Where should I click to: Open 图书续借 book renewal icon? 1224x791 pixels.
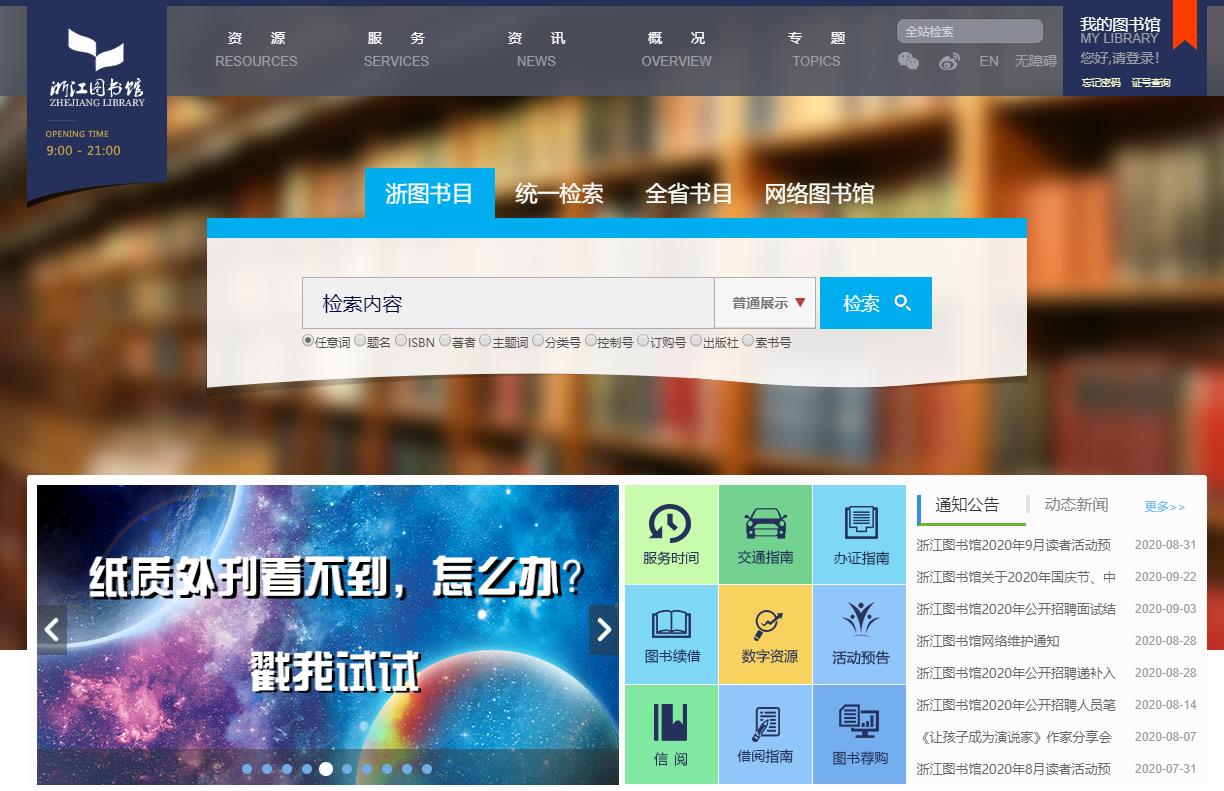point(670,634)
